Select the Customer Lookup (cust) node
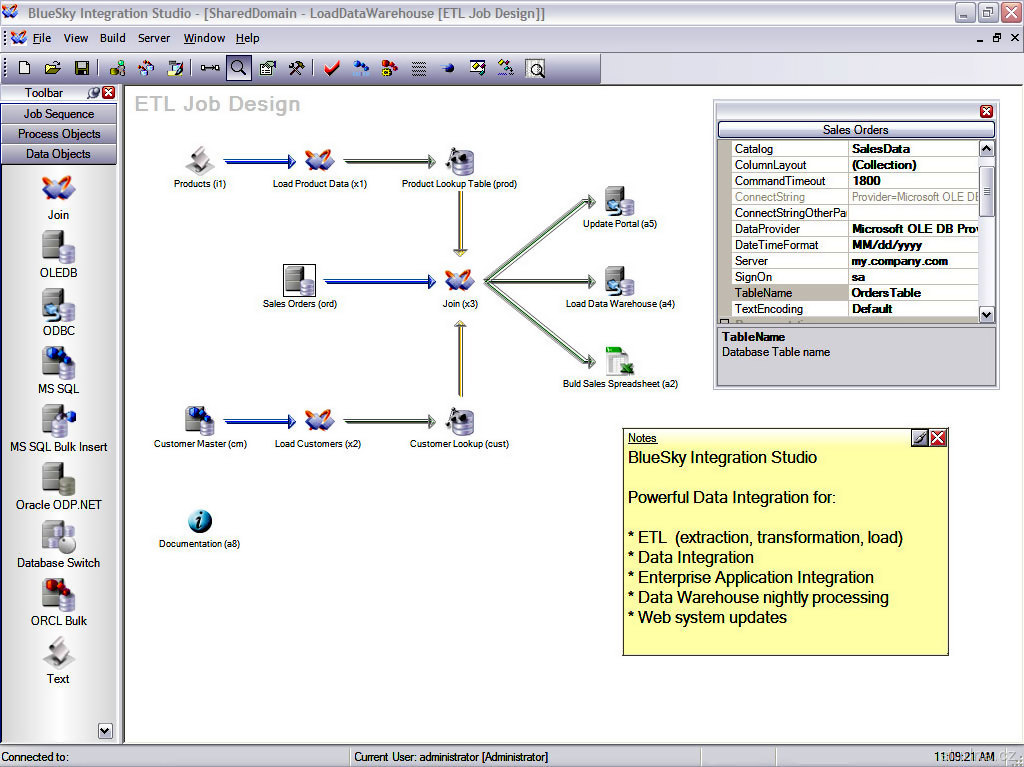1024x767 pixels. pyautogui.click(x=459, y=428)
